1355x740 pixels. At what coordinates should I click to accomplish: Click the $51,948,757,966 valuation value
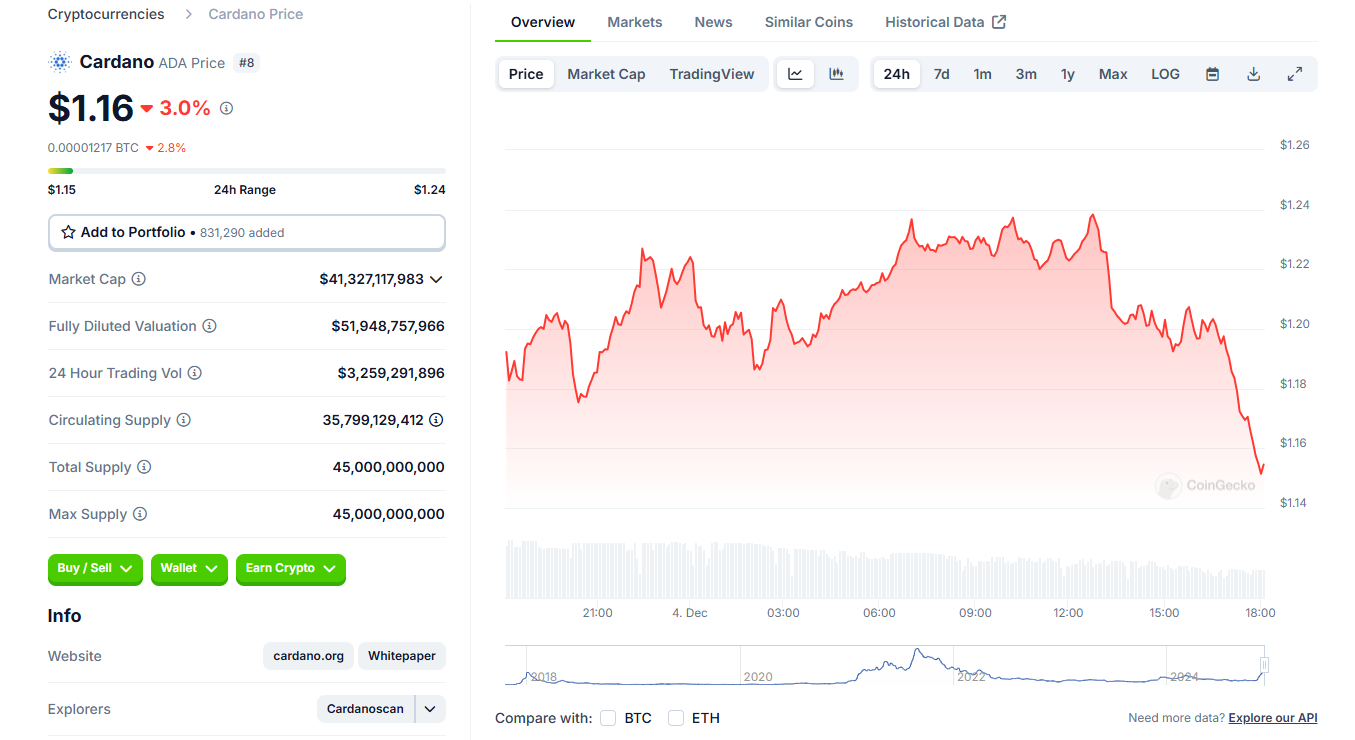point(388,326)
